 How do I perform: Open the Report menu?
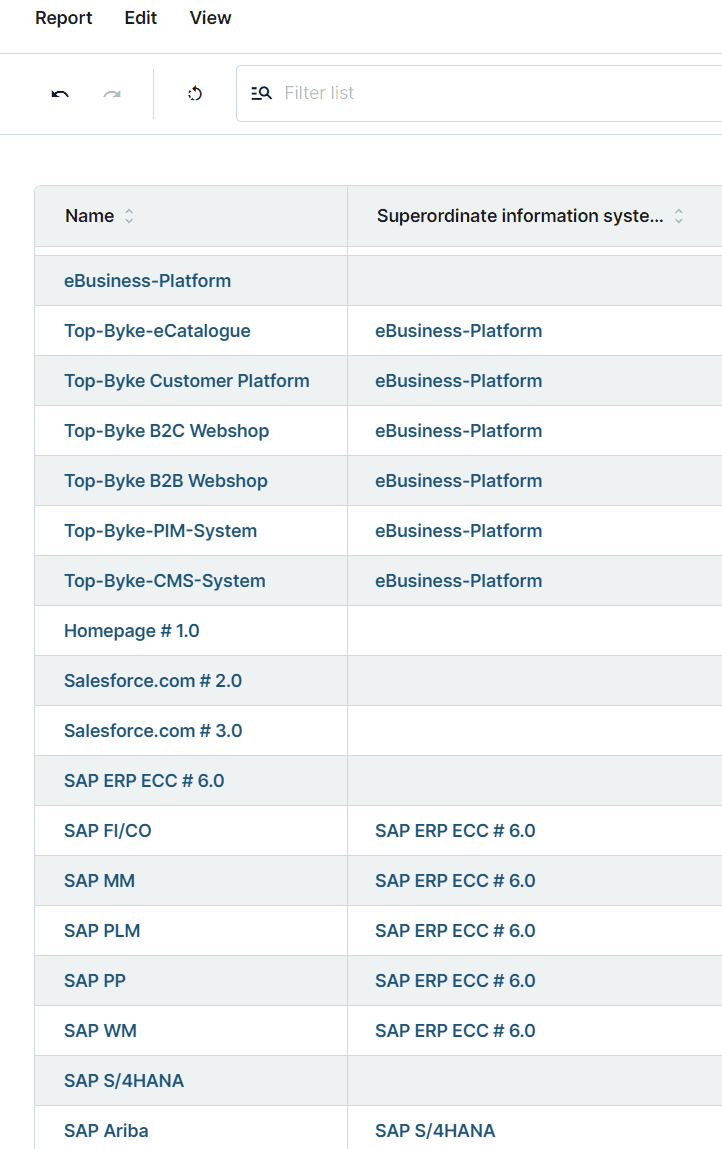(x=63, y=18)
